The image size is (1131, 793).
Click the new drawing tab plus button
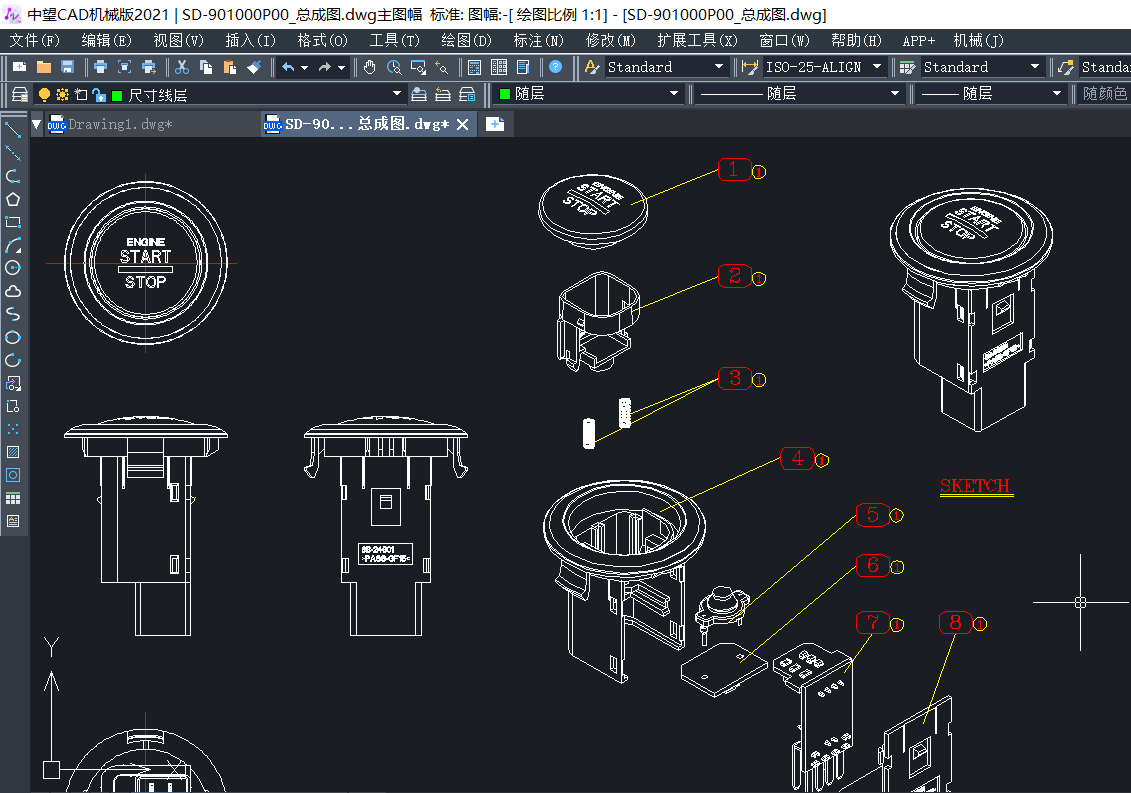(494, 124)
